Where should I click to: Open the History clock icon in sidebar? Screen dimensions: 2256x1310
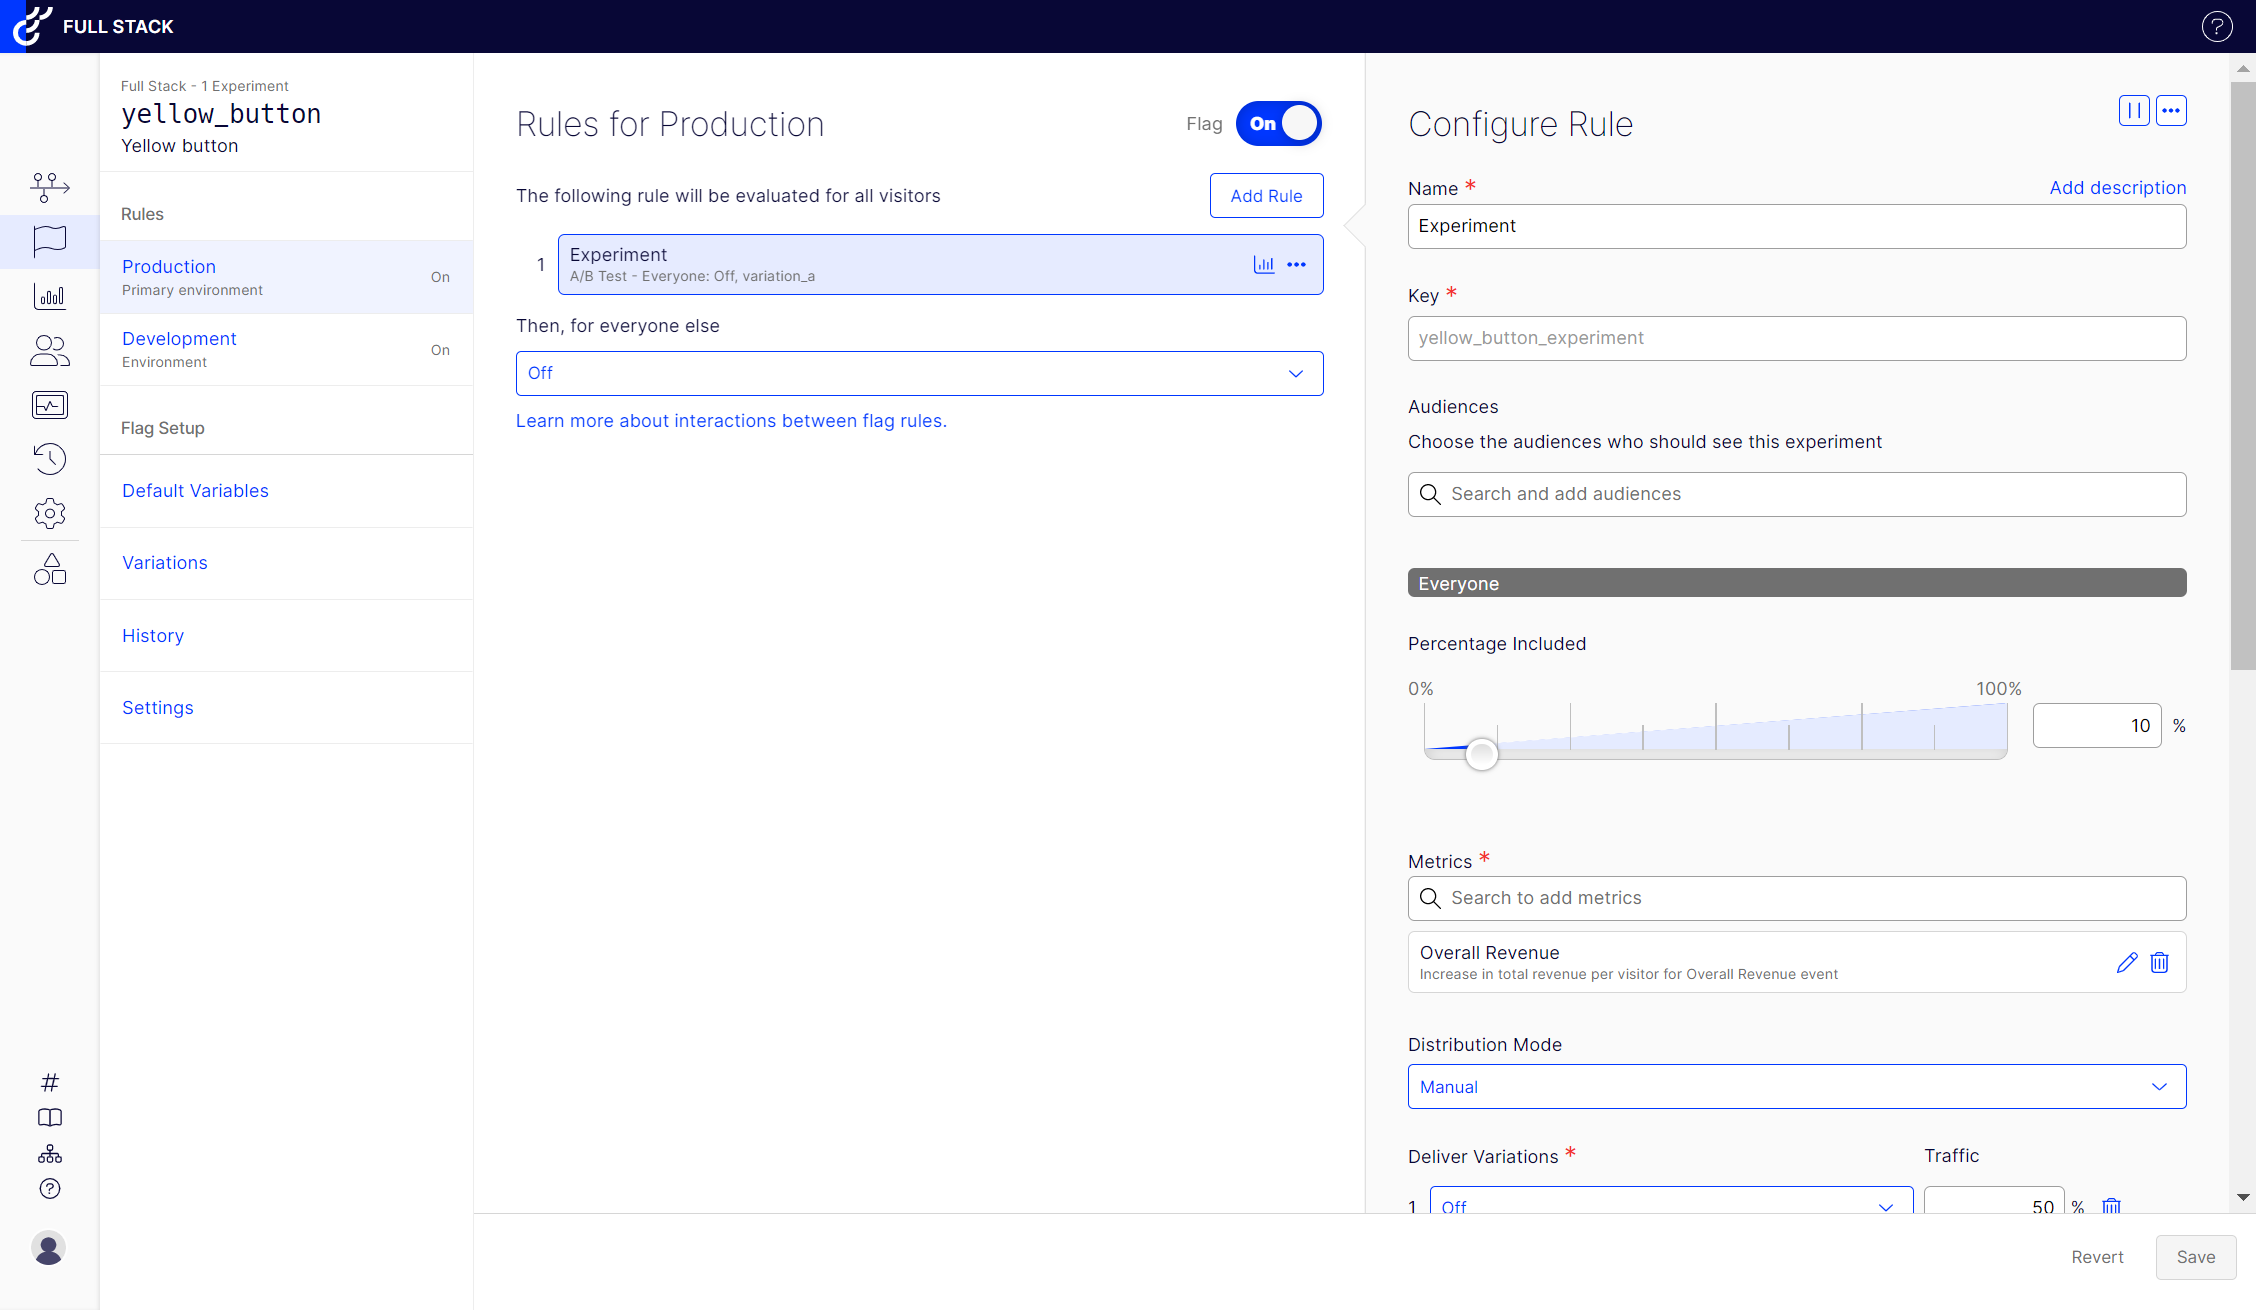(49, 459)
